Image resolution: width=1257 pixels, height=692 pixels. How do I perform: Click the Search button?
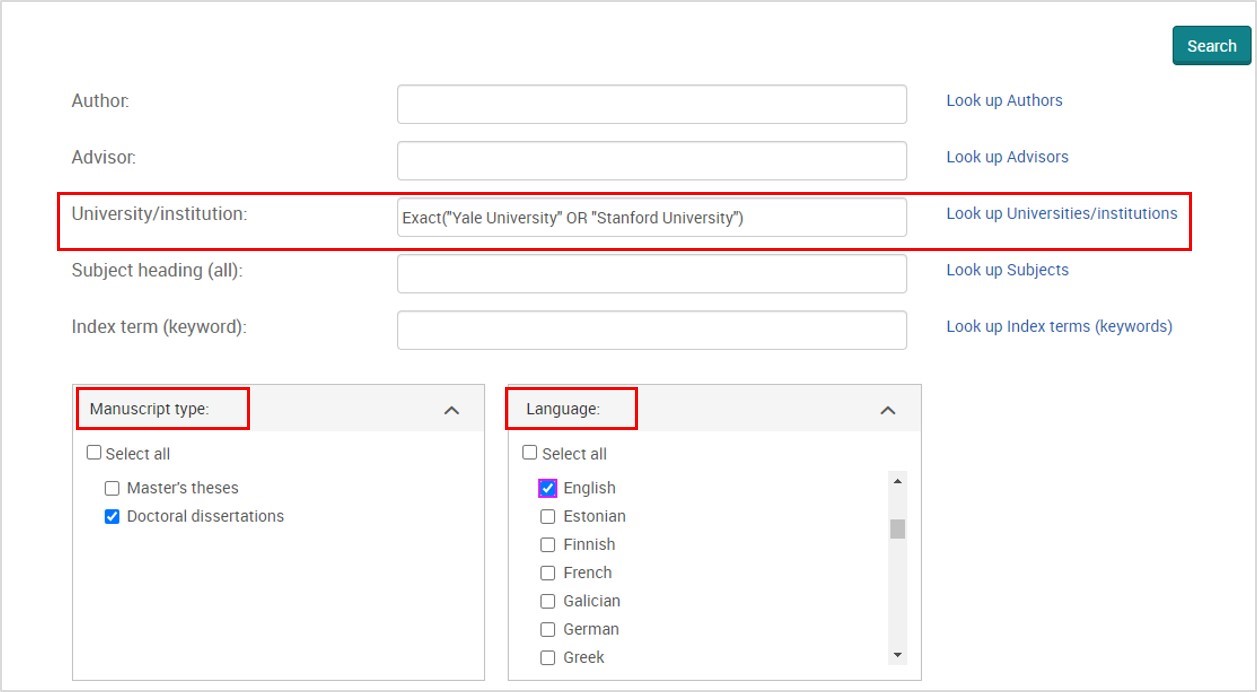[x=1211, y=46]
